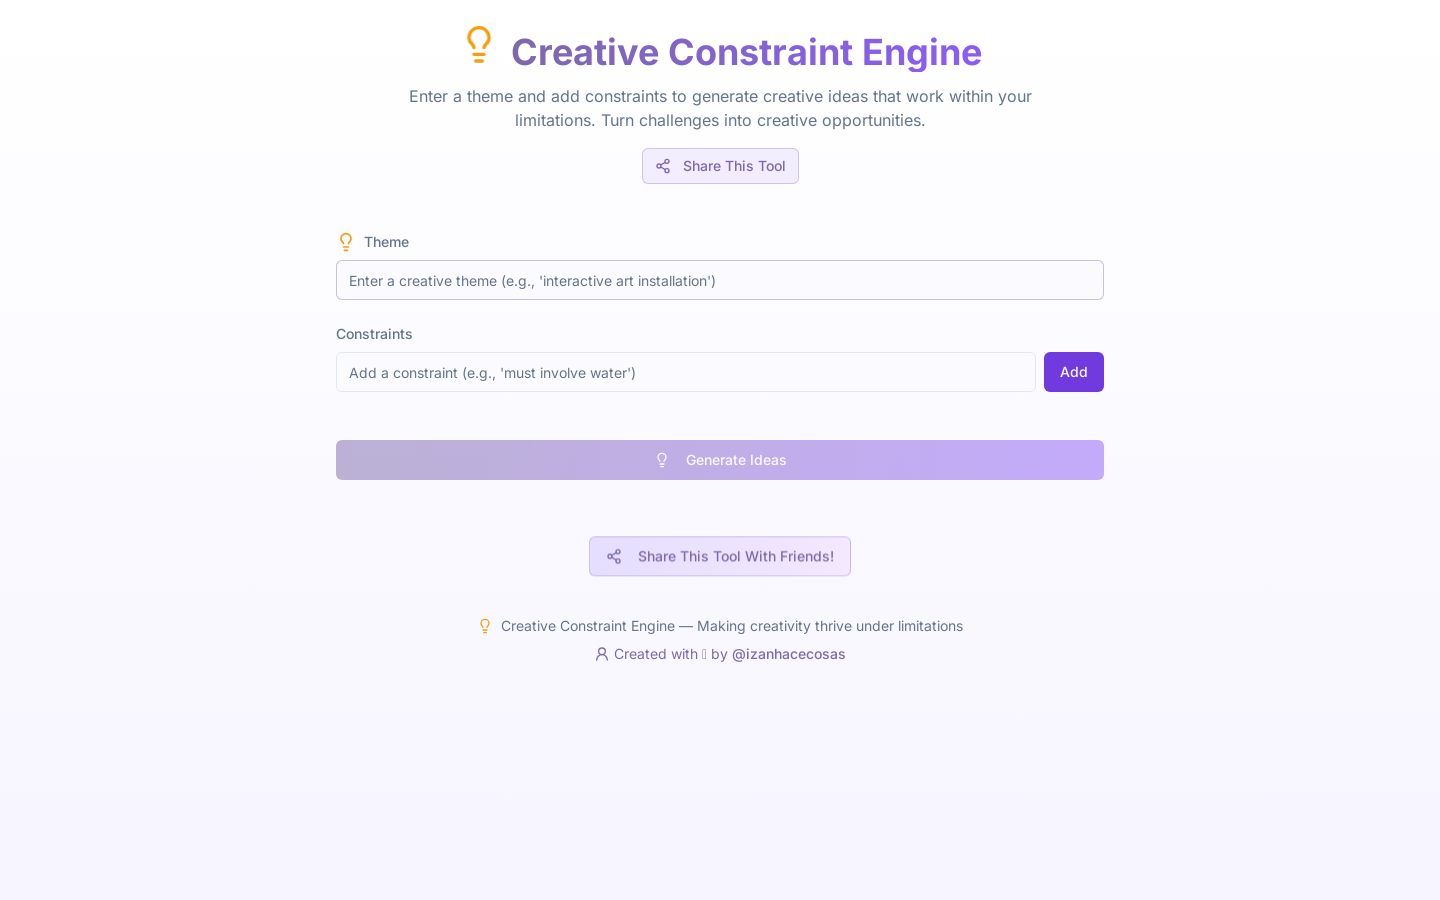
Task: Click the Generate Ideas button
Action: 720,460
